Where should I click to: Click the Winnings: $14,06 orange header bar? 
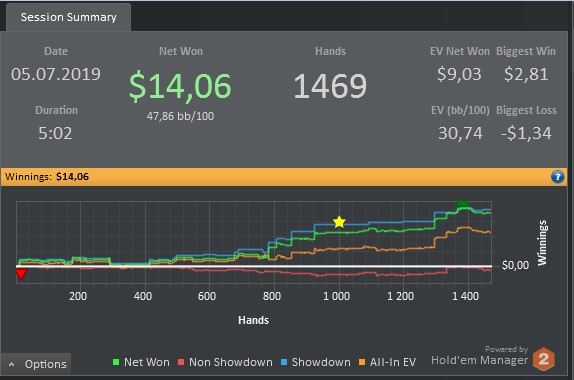coord(284,177)
